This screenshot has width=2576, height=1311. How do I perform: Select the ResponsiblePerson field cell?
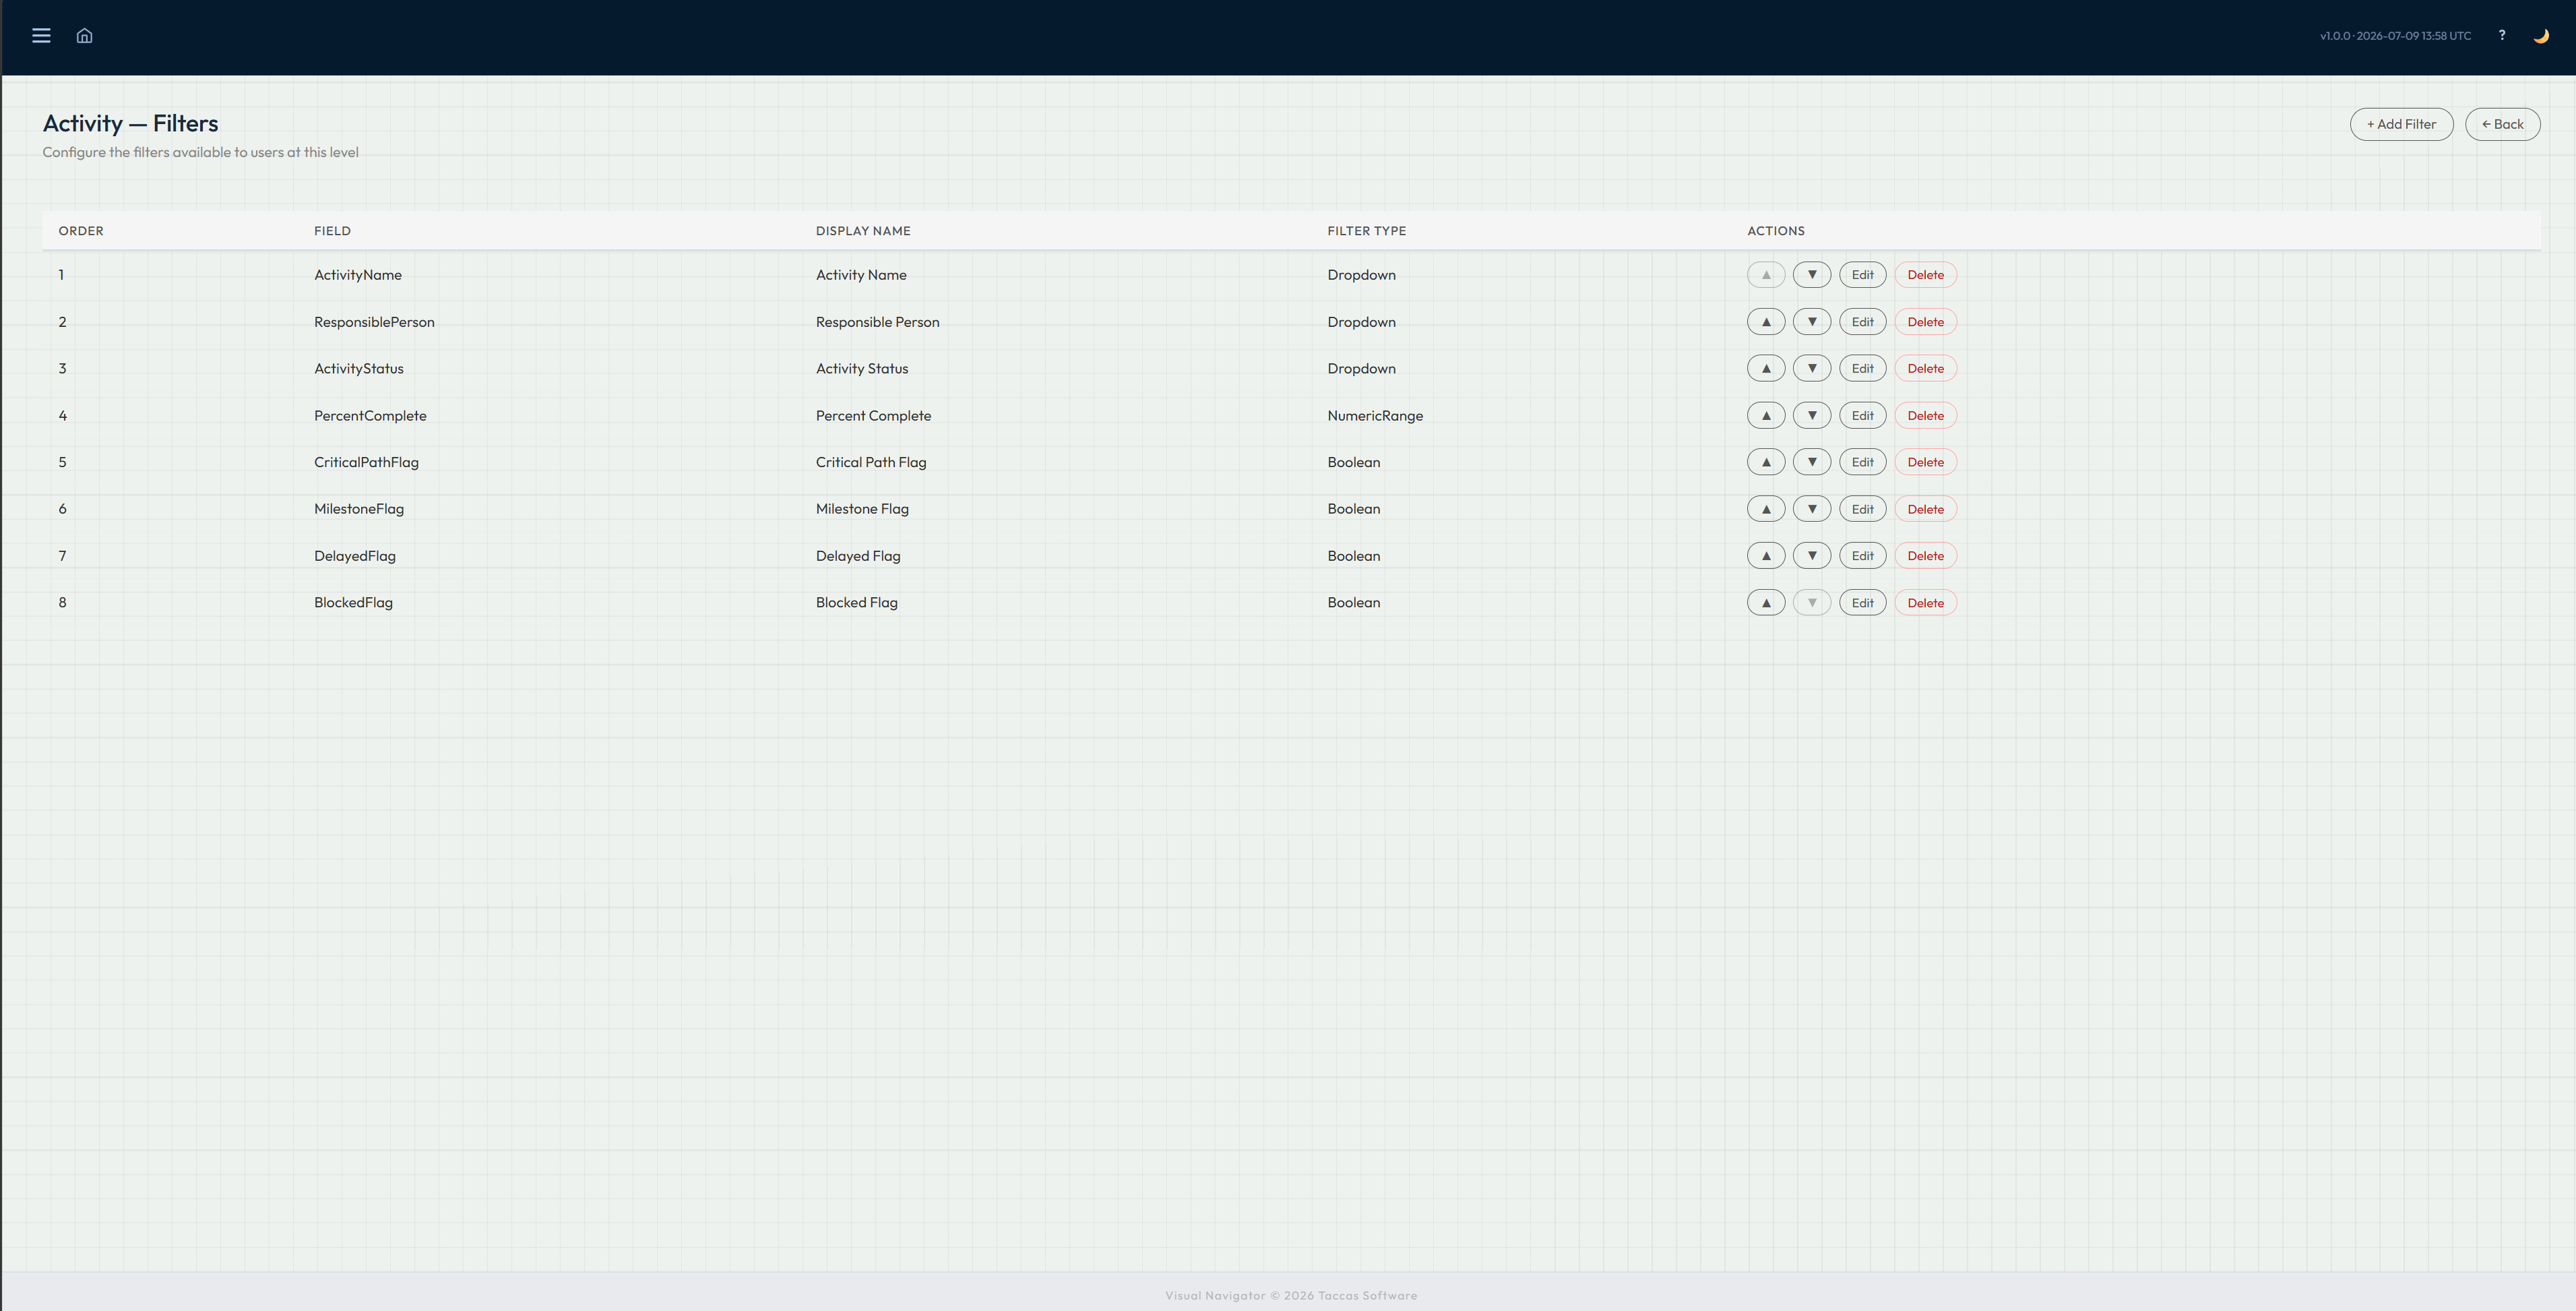click(x=374, y=322)
